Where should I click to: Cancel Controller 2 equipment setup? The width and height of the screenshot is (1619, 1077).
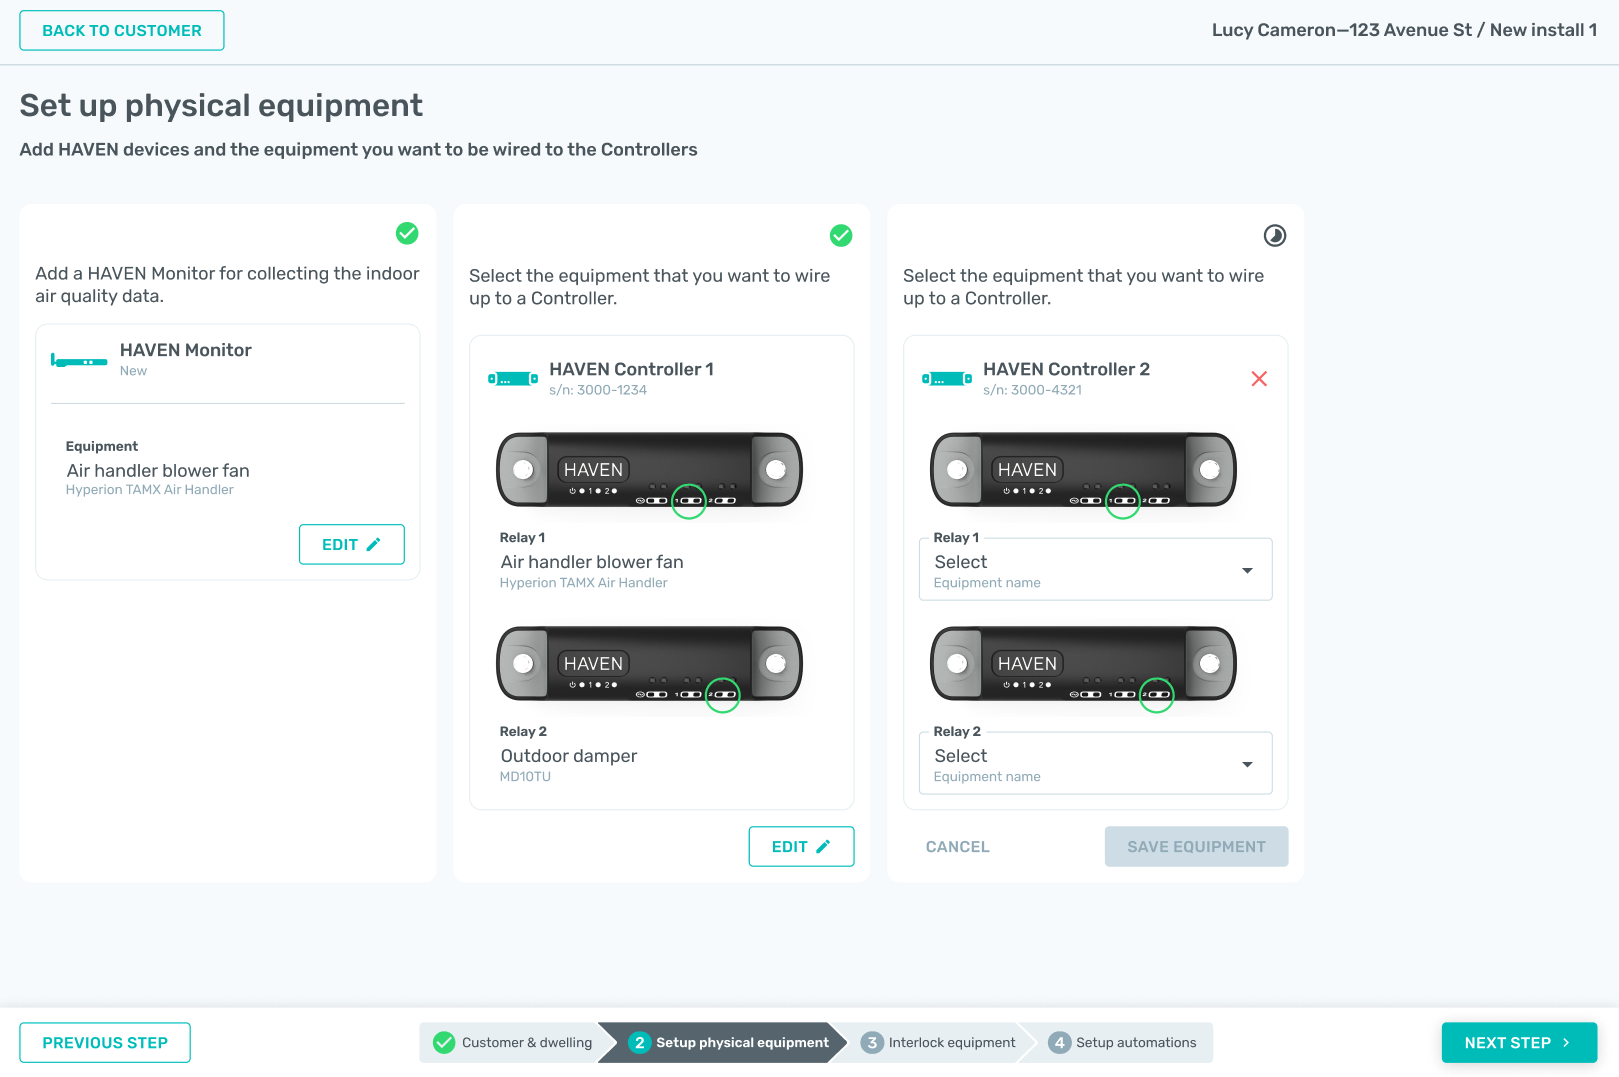[957, 846]
